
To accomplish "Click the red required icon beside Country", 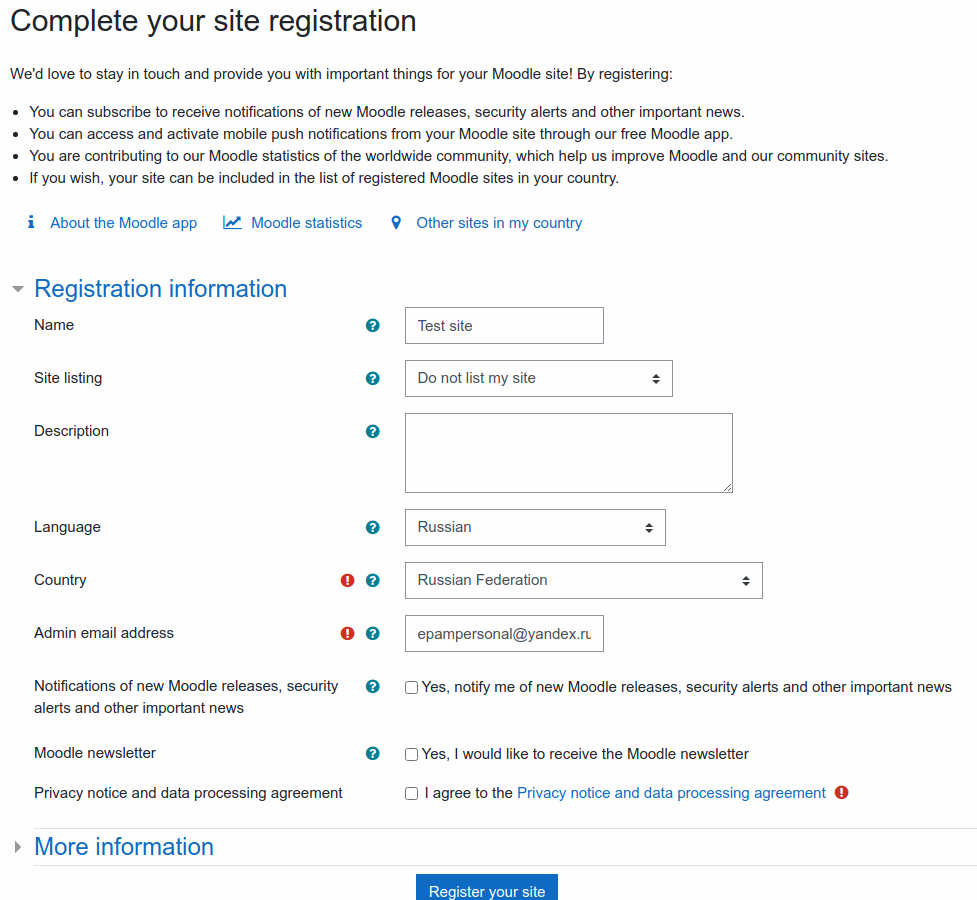I will (348, 580).
